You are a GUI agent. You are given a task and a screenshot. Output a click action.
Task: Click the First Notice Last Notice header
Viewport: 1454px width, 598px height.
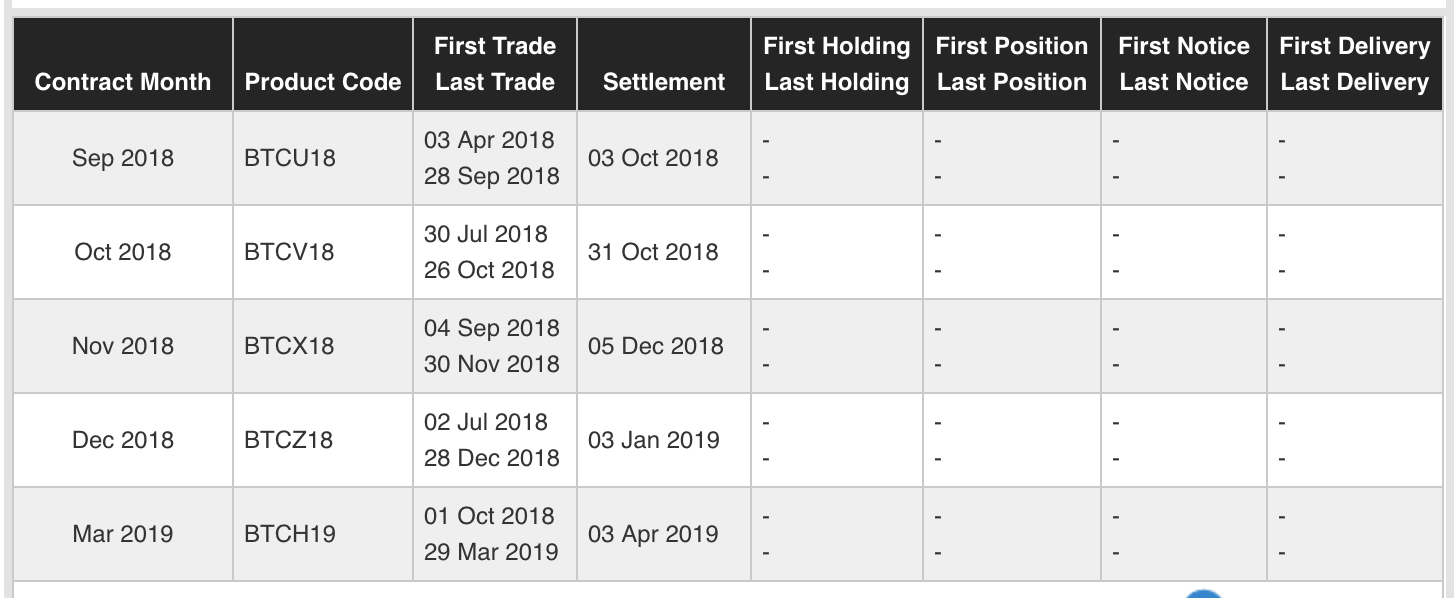click(x=1184, y=64)
